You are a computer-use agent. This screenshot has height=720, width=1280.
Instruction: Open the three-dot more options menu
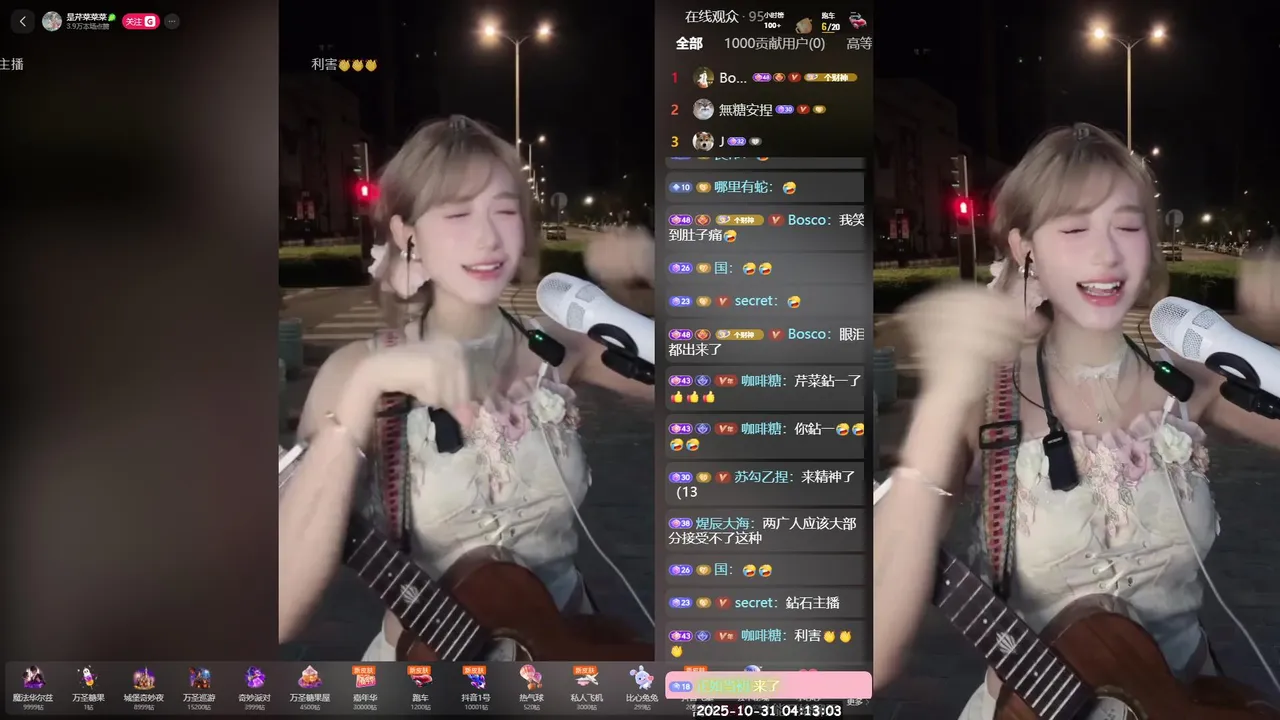coord(172,21)
